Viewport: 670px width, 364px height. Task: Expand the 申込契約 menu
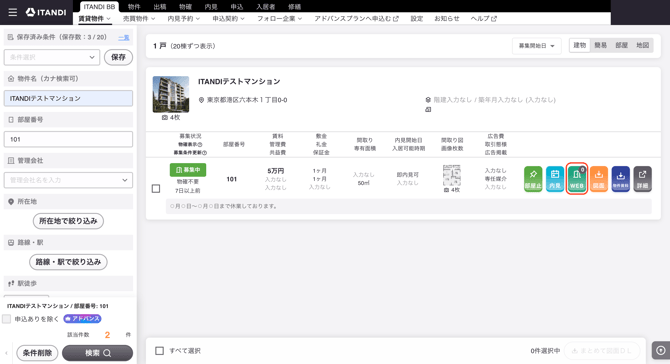click(228, 19)
